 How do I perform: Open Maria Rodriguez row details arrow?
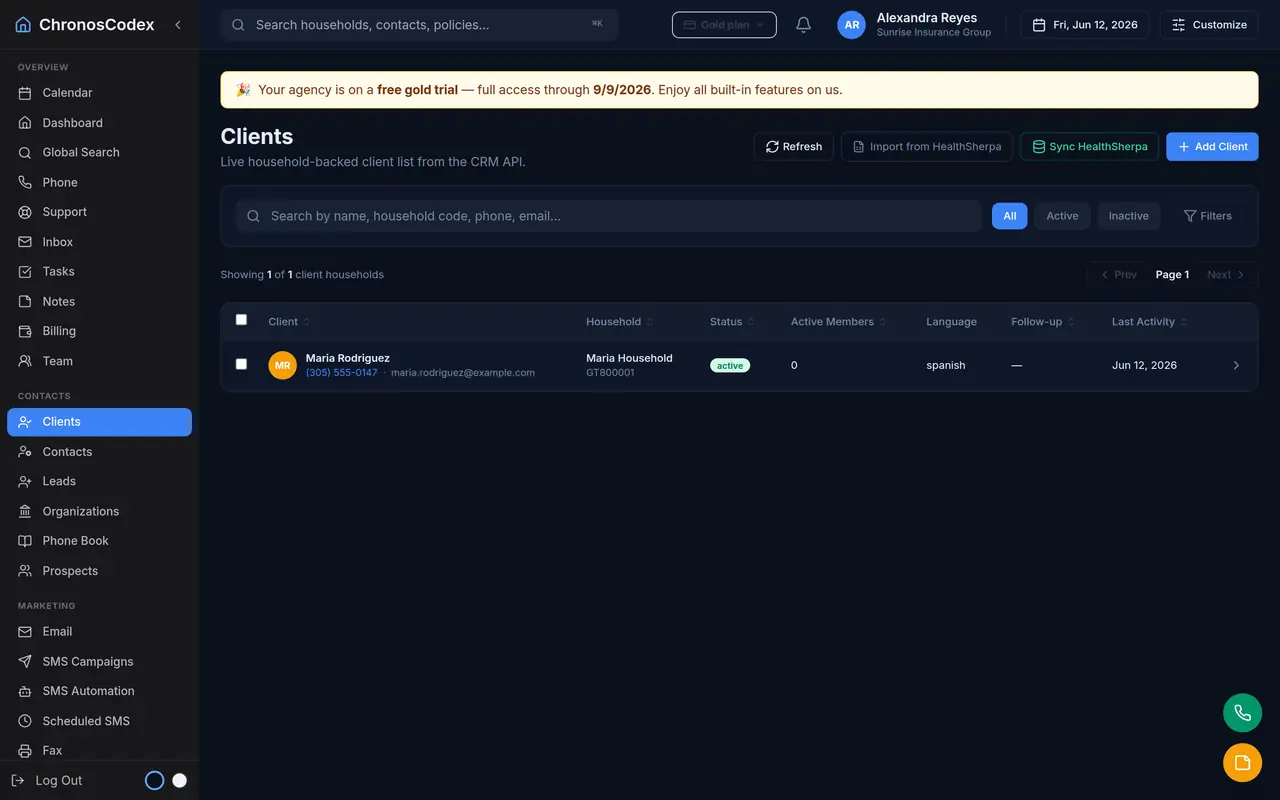pyautogui.click(x=1236, y=365)
